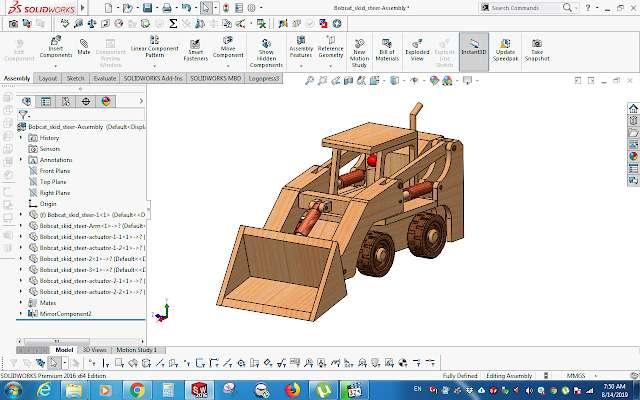Expand the Annotations tree node
Screen dimensions: 640x400
21,160
